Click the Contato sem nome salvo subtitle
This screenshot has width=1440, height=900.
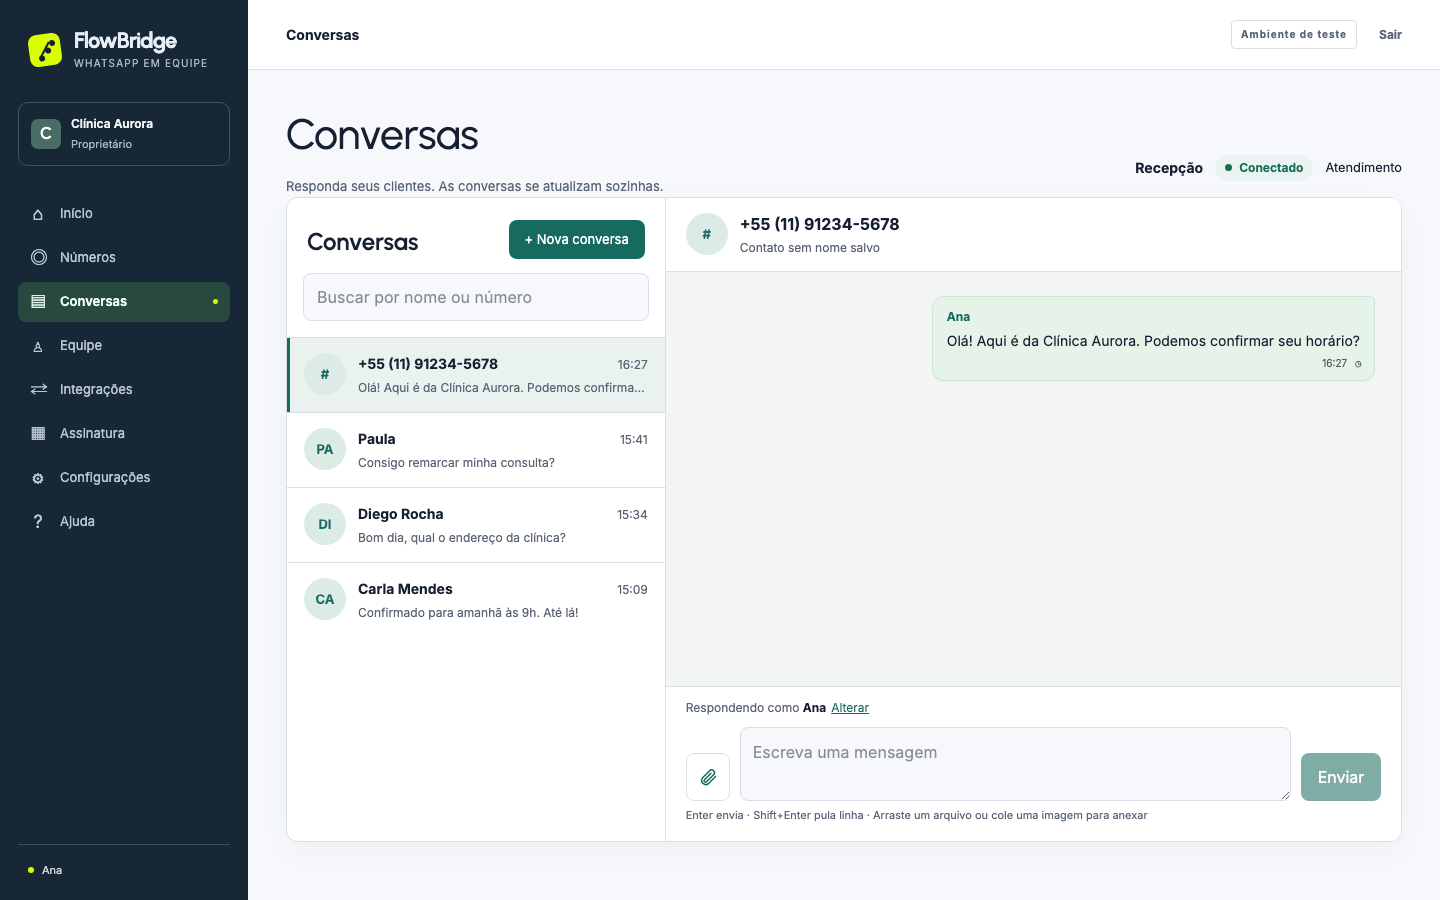tap(810, 248)
